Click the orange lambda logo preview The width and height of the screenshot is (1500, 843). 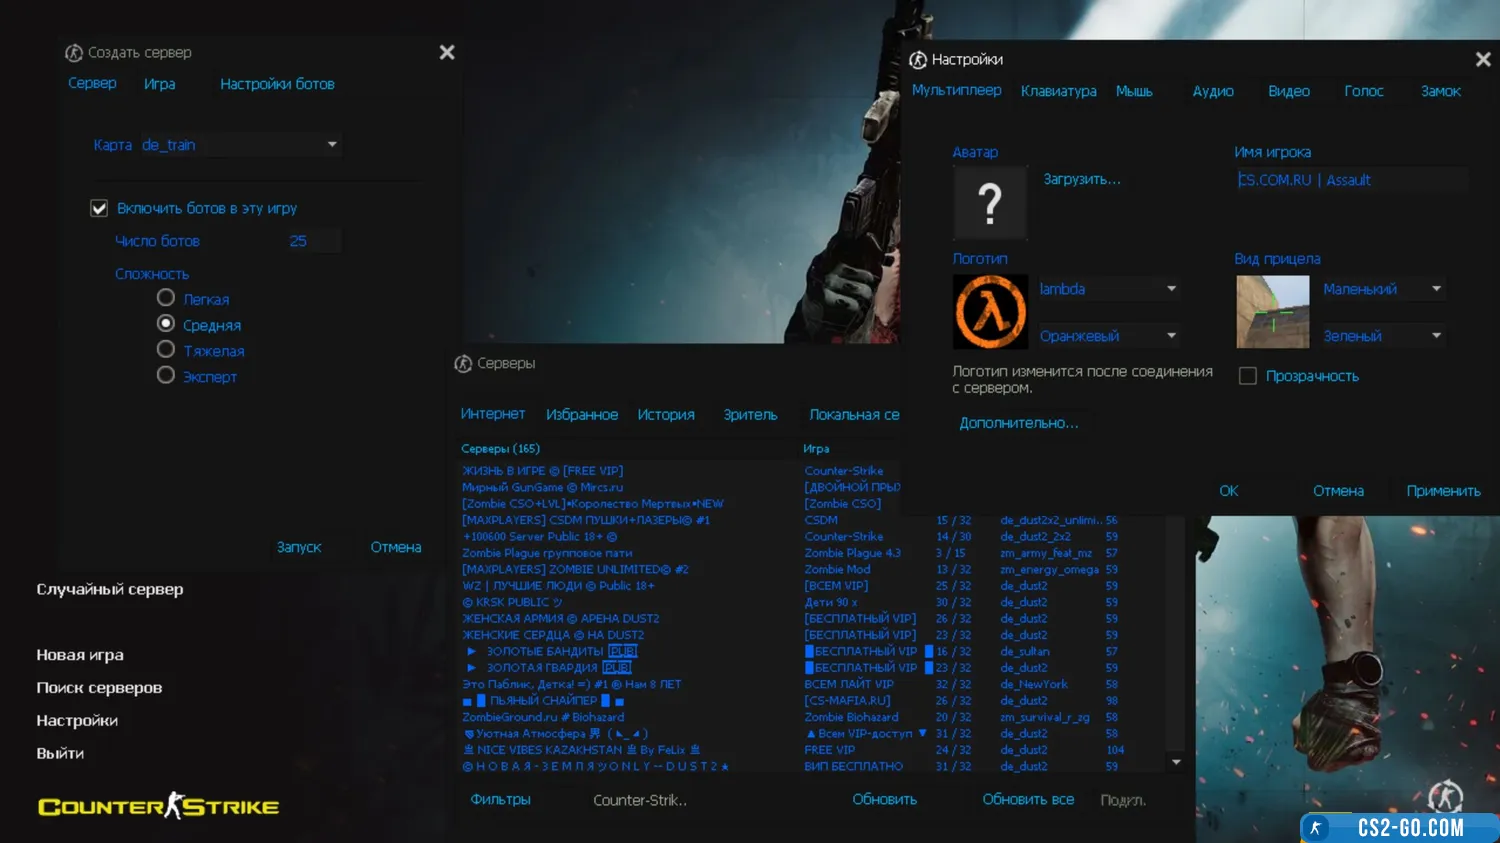click(989, 312)
